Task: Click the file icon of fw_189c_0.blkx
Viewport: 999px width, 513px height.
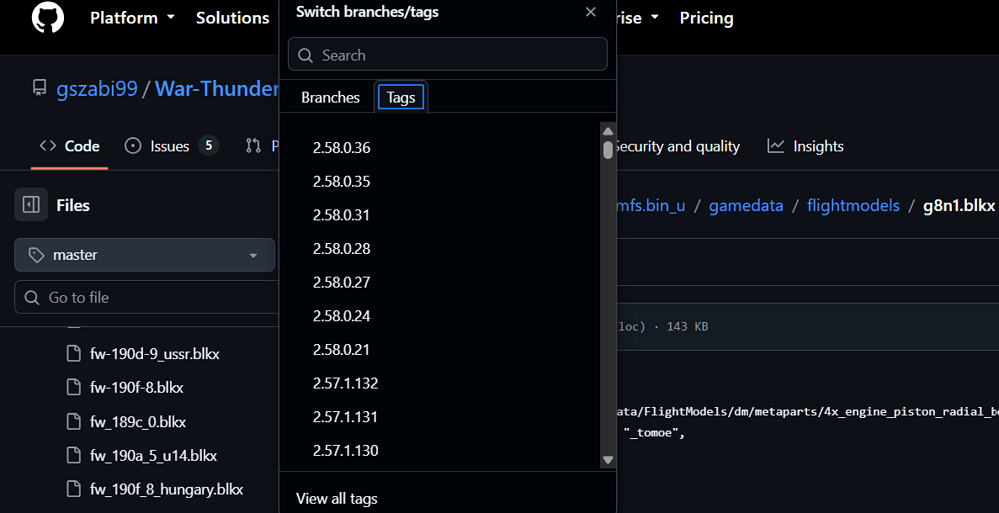Action: pyautogui.click(x=74, y=421)
